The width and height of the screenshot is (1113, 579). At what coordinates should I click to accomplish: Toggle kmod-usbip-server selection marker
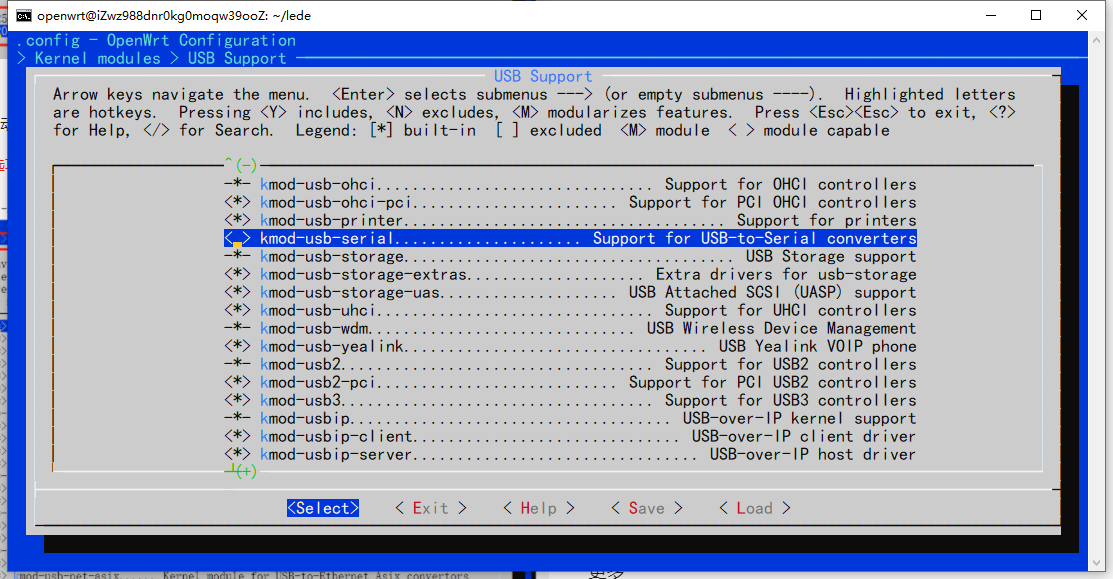click(x=238, y=455)
